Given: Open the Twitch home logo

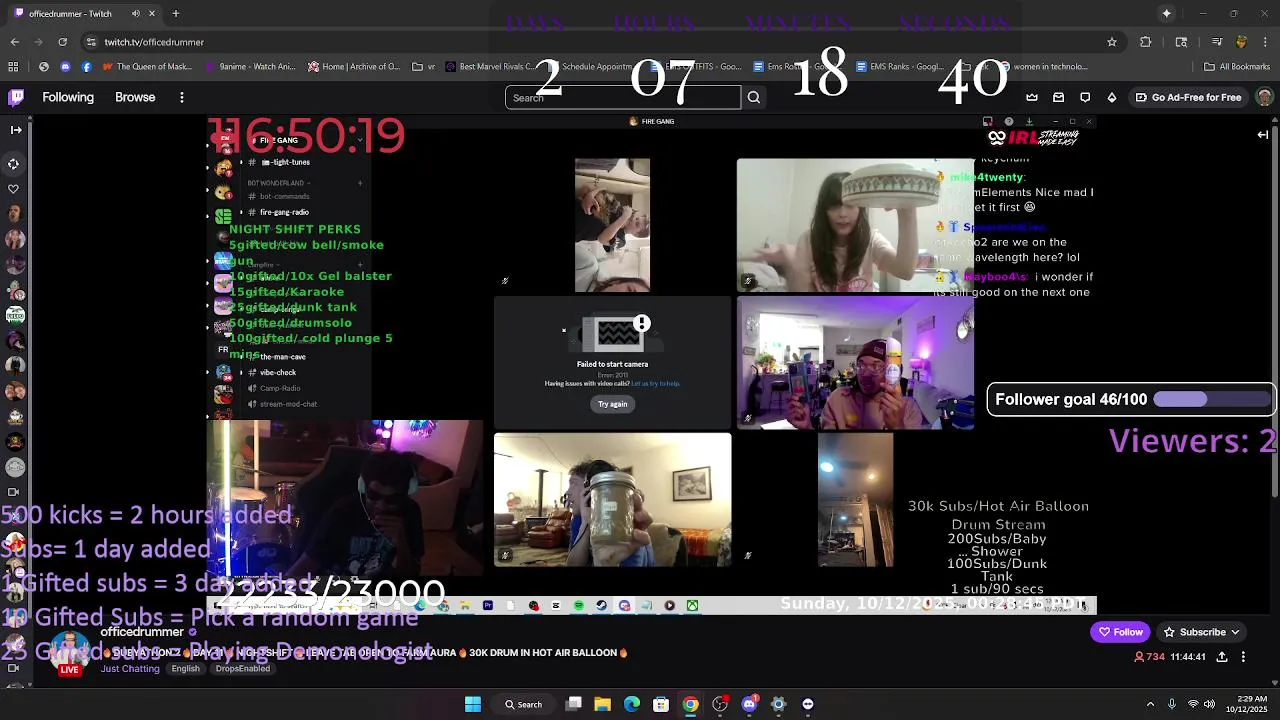Looking at the screenshot, I should (16, 97).
